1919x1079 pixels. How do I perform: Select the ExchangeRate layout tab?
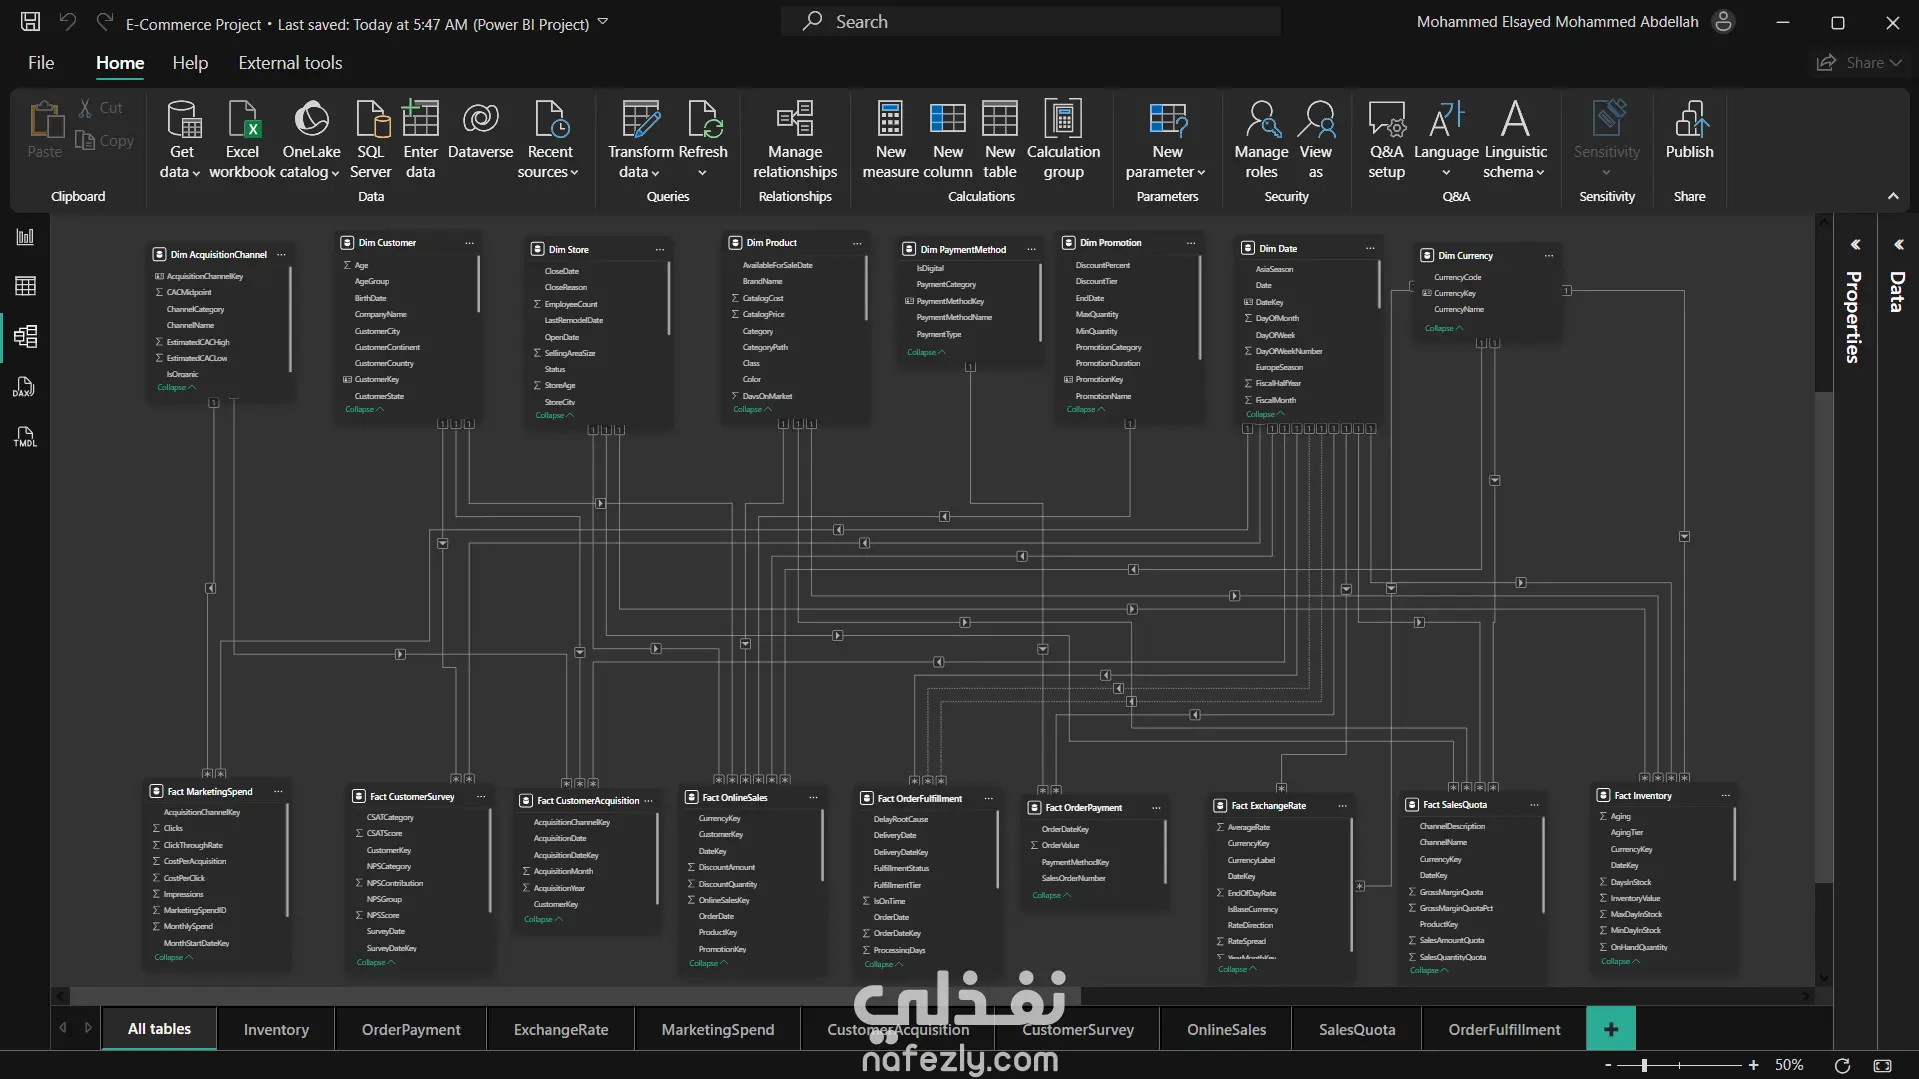coord(561,1030)
